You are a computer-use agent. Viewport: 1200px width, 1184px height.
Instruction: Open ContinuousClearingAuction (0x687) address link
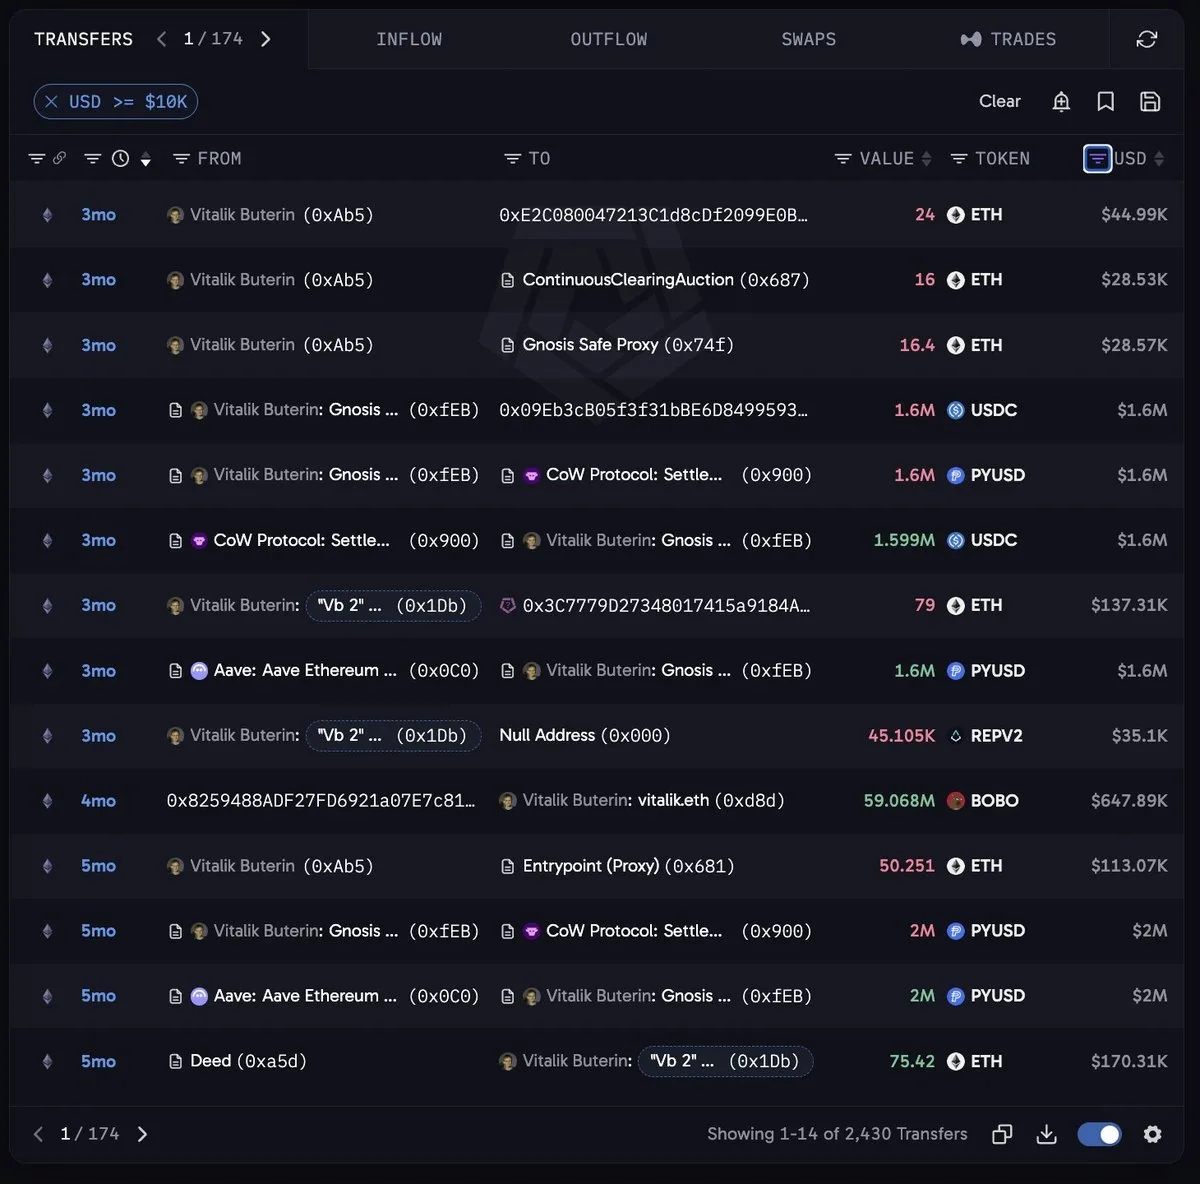pos(665,280)
